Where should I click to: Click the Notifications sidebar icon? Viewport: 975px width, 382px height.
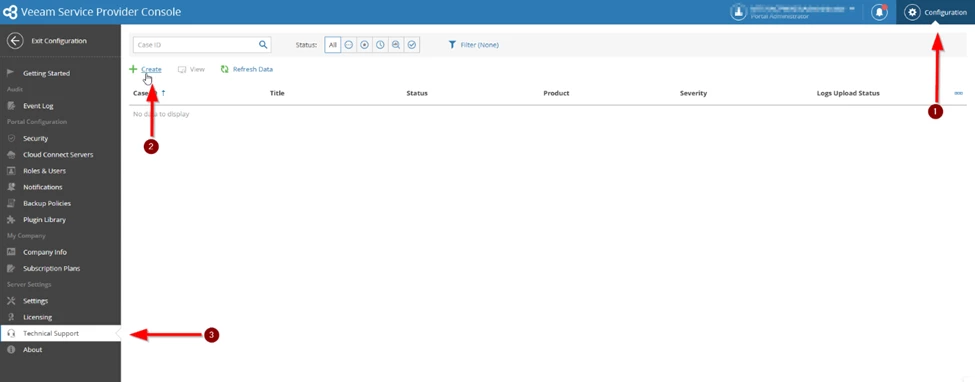(11, 187)
